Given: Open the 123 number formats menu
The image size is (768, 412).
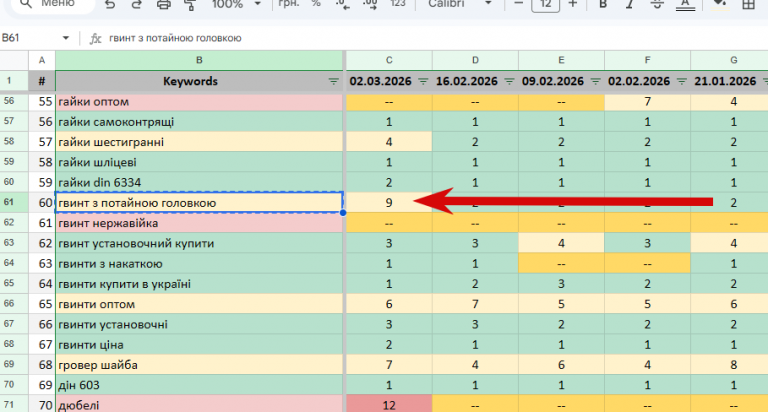Looking at the screenshot, I should click(x=398, y=4).
